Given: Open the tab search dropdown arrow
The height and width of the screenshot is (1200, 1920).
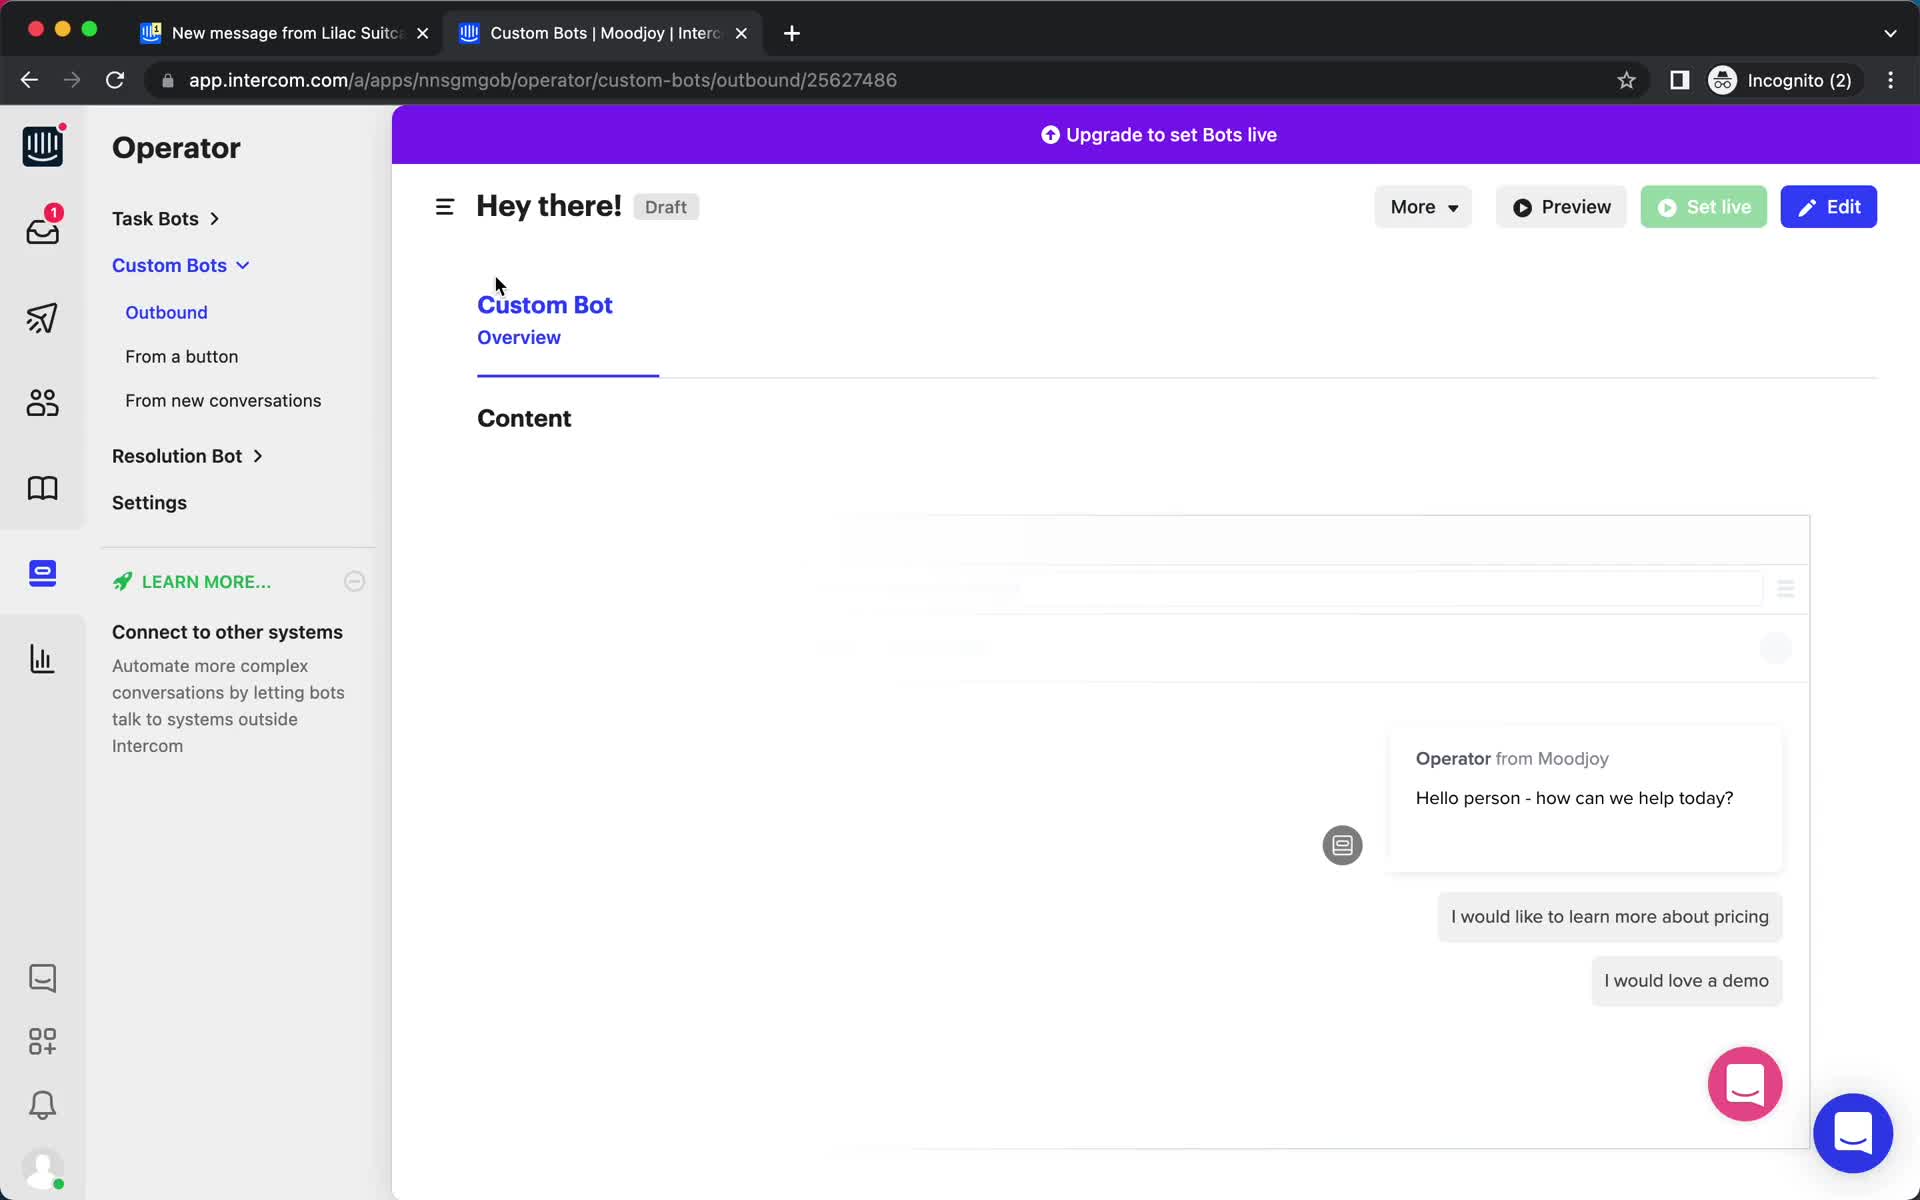Looking at the screenshot, I should click(x=1890, y=33).
